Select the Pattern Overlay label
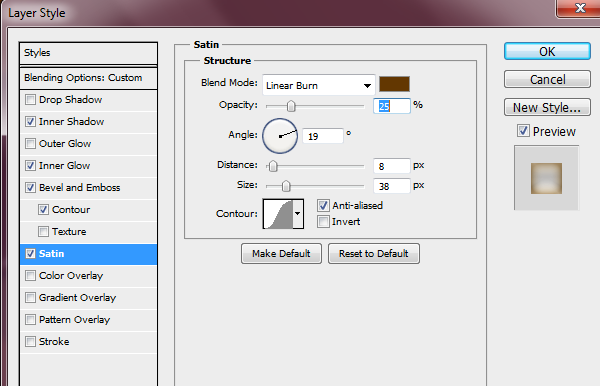600x386 pixels. click(x=74, y=319)
